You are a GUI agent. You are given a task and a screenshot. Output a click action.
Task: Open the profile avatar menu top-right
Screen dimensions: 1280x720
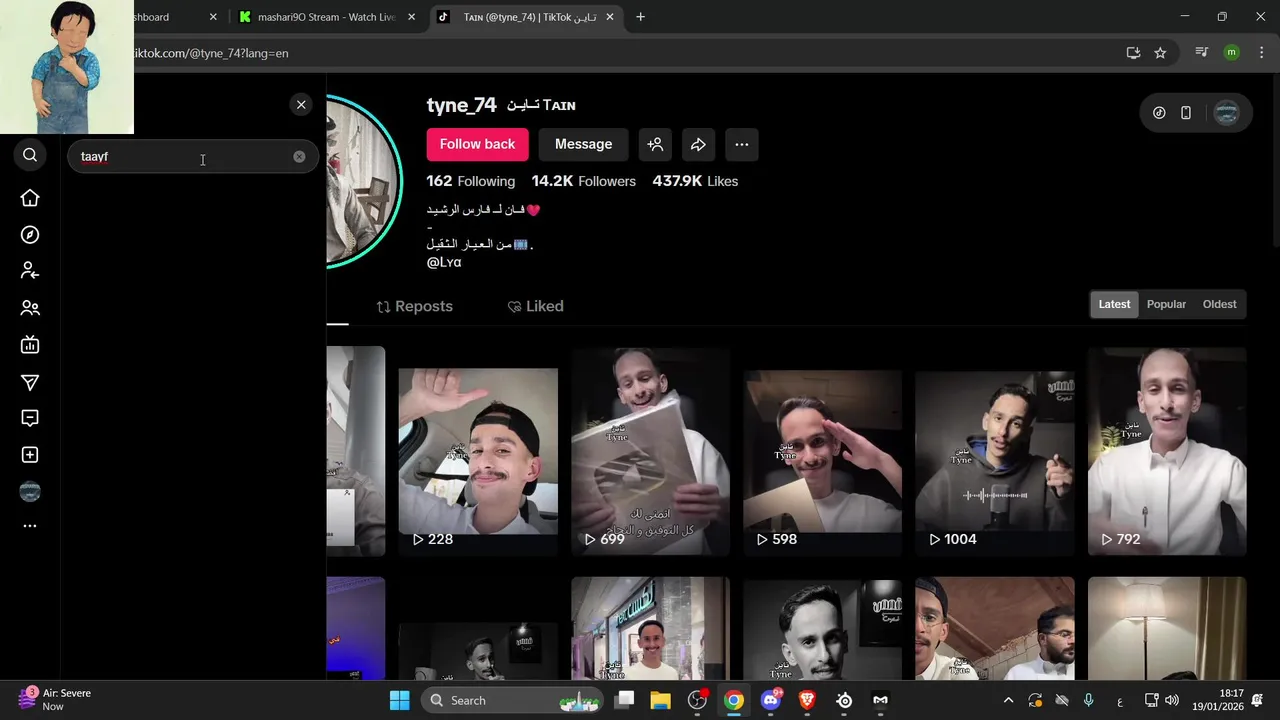[x=1226, y=113]
